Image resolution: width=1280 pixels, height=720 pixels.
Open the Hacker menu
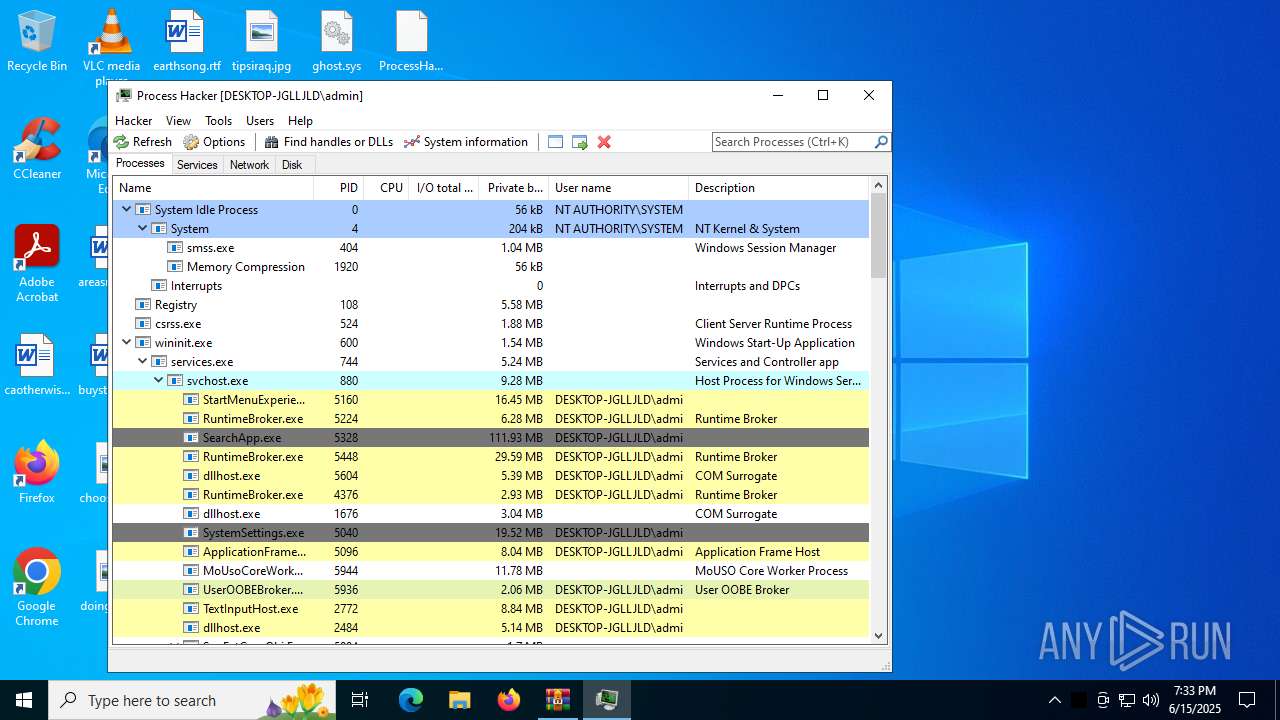click(x=134, y=121)
